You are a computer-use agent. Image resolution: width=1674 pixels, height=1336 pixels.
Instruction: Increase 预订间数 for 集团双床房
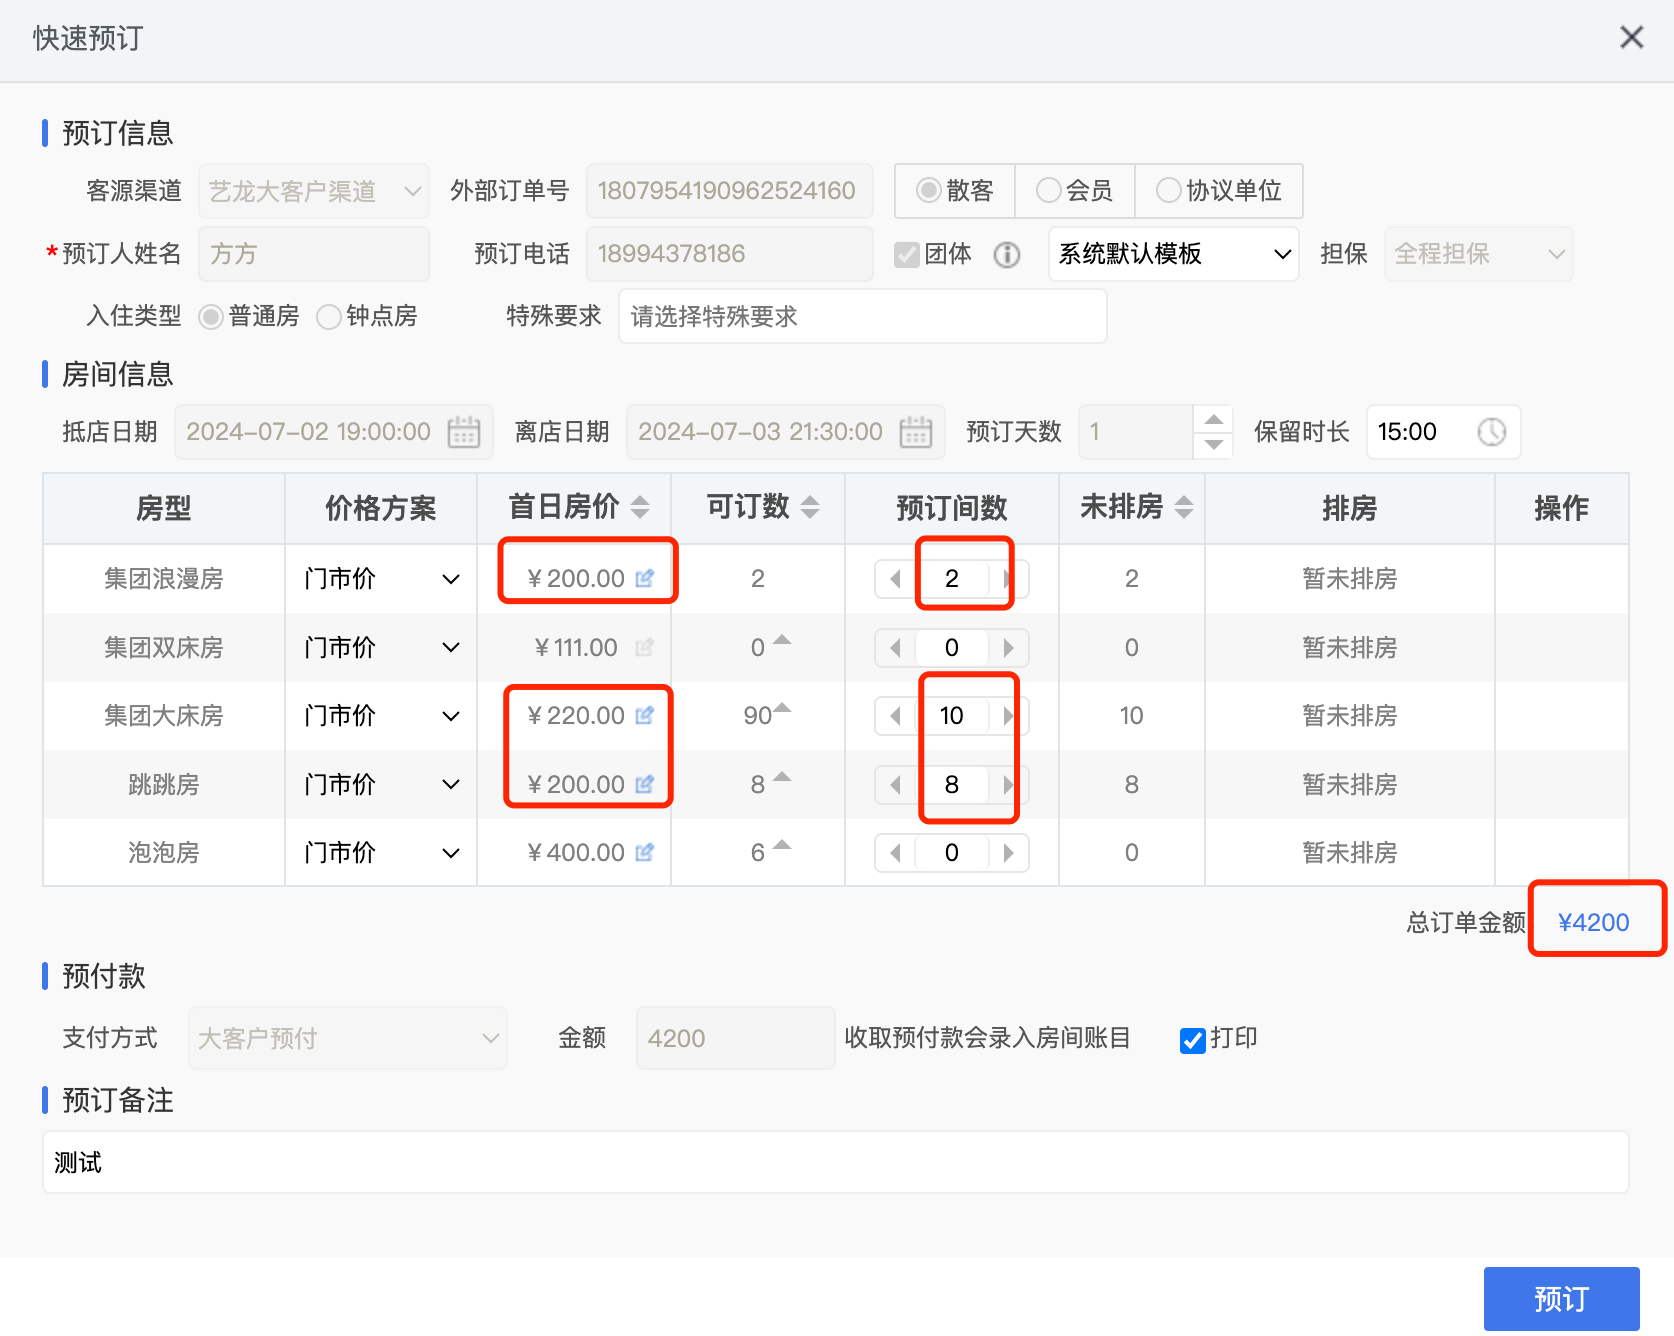1008,647
